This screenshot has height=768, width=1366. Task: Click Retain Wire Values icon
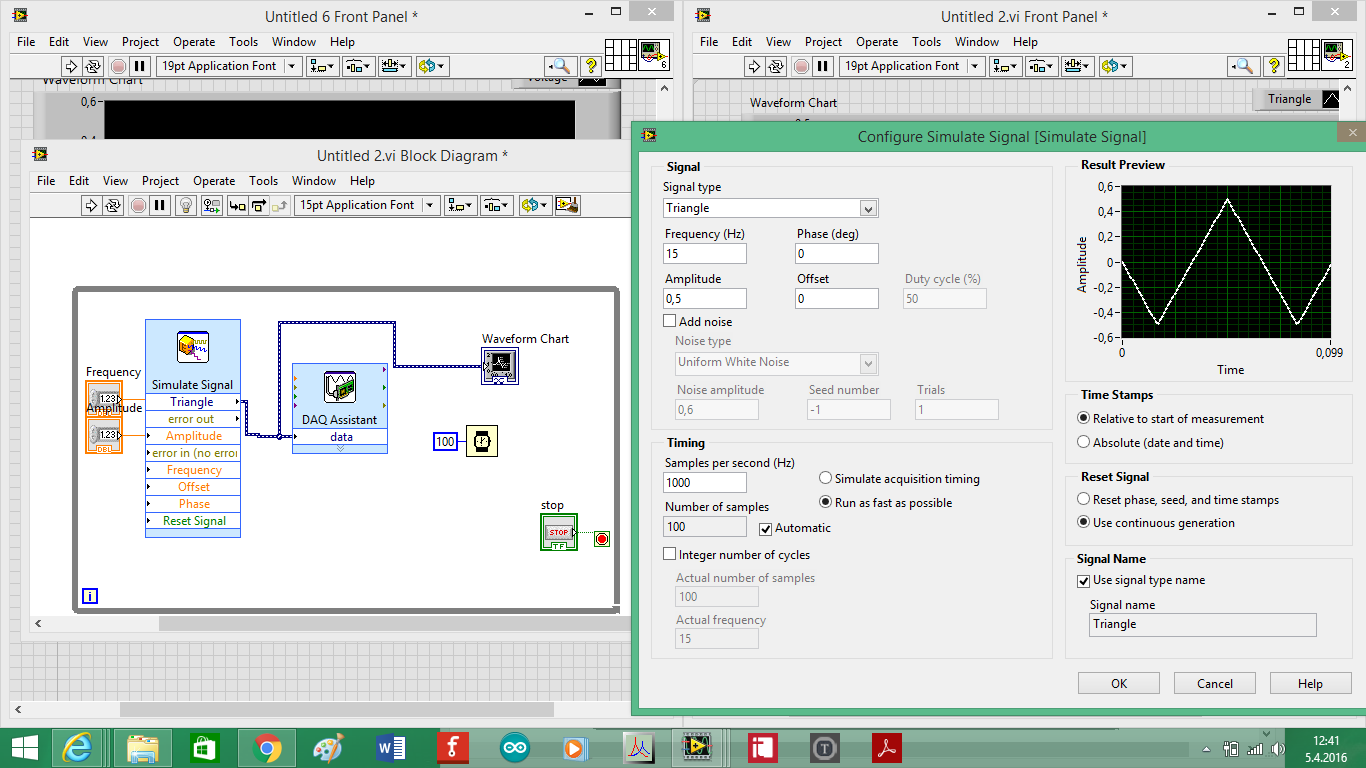(x=211, y=205)
